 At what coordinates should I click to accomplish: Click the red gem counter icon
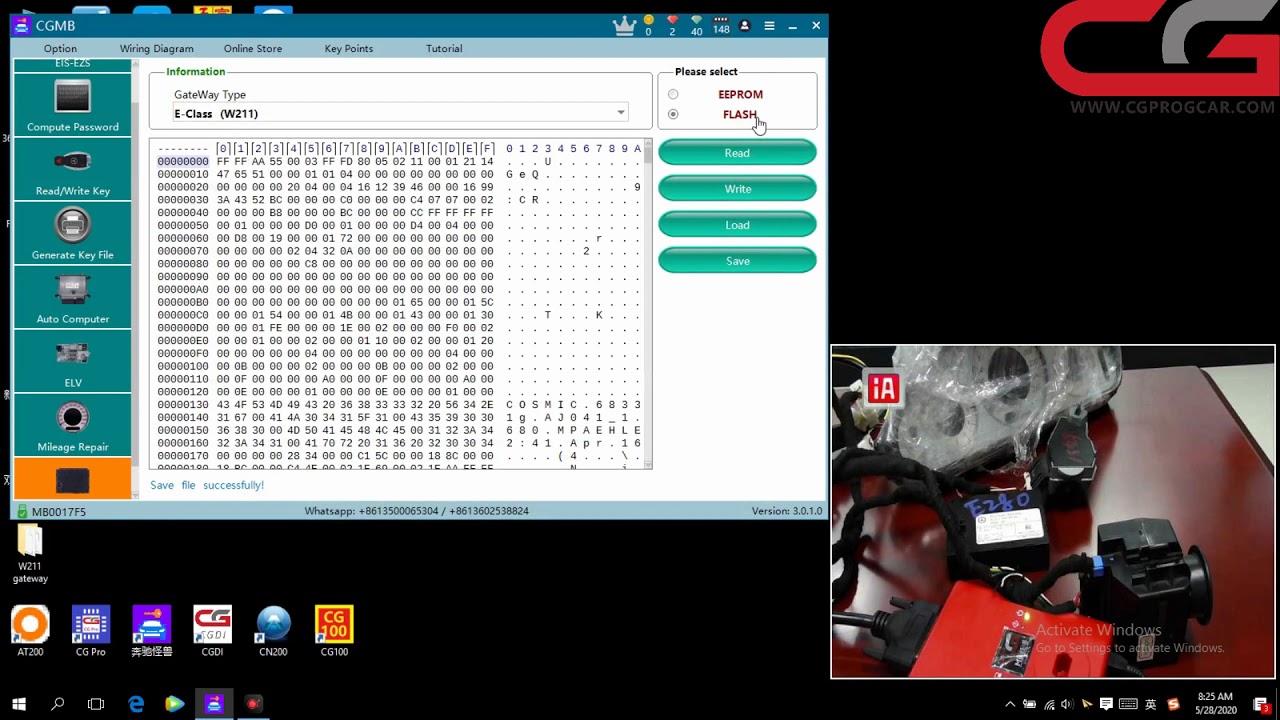click(672, 21)
